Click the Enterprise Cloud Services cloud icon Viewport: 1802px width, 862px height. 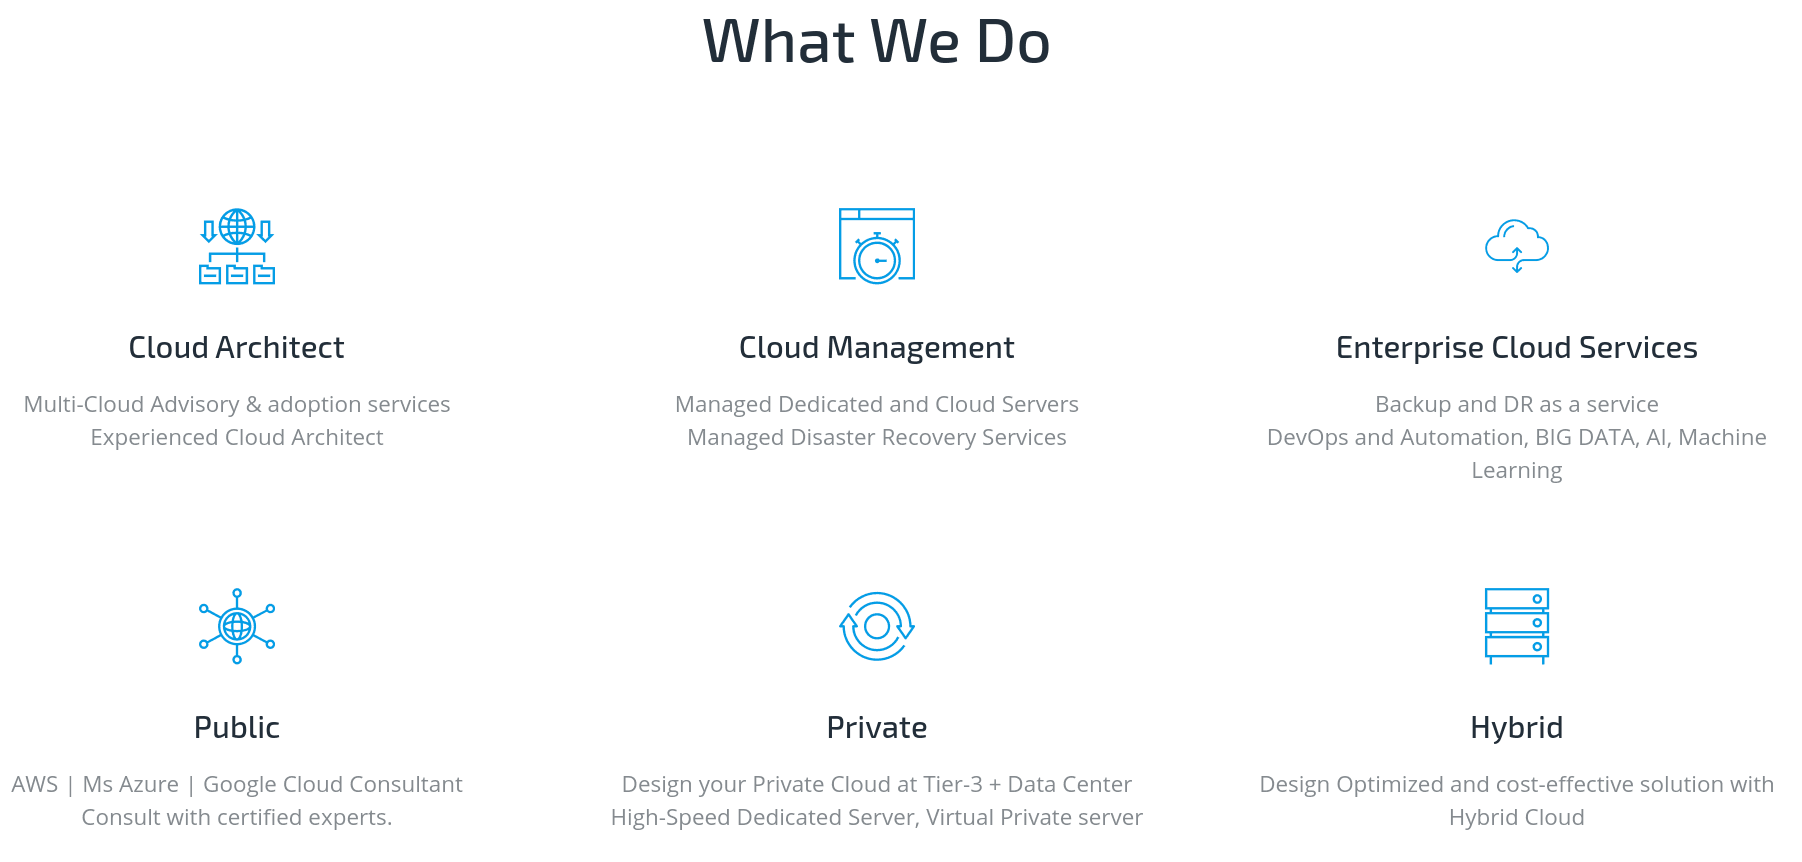tap(1517, 246)
